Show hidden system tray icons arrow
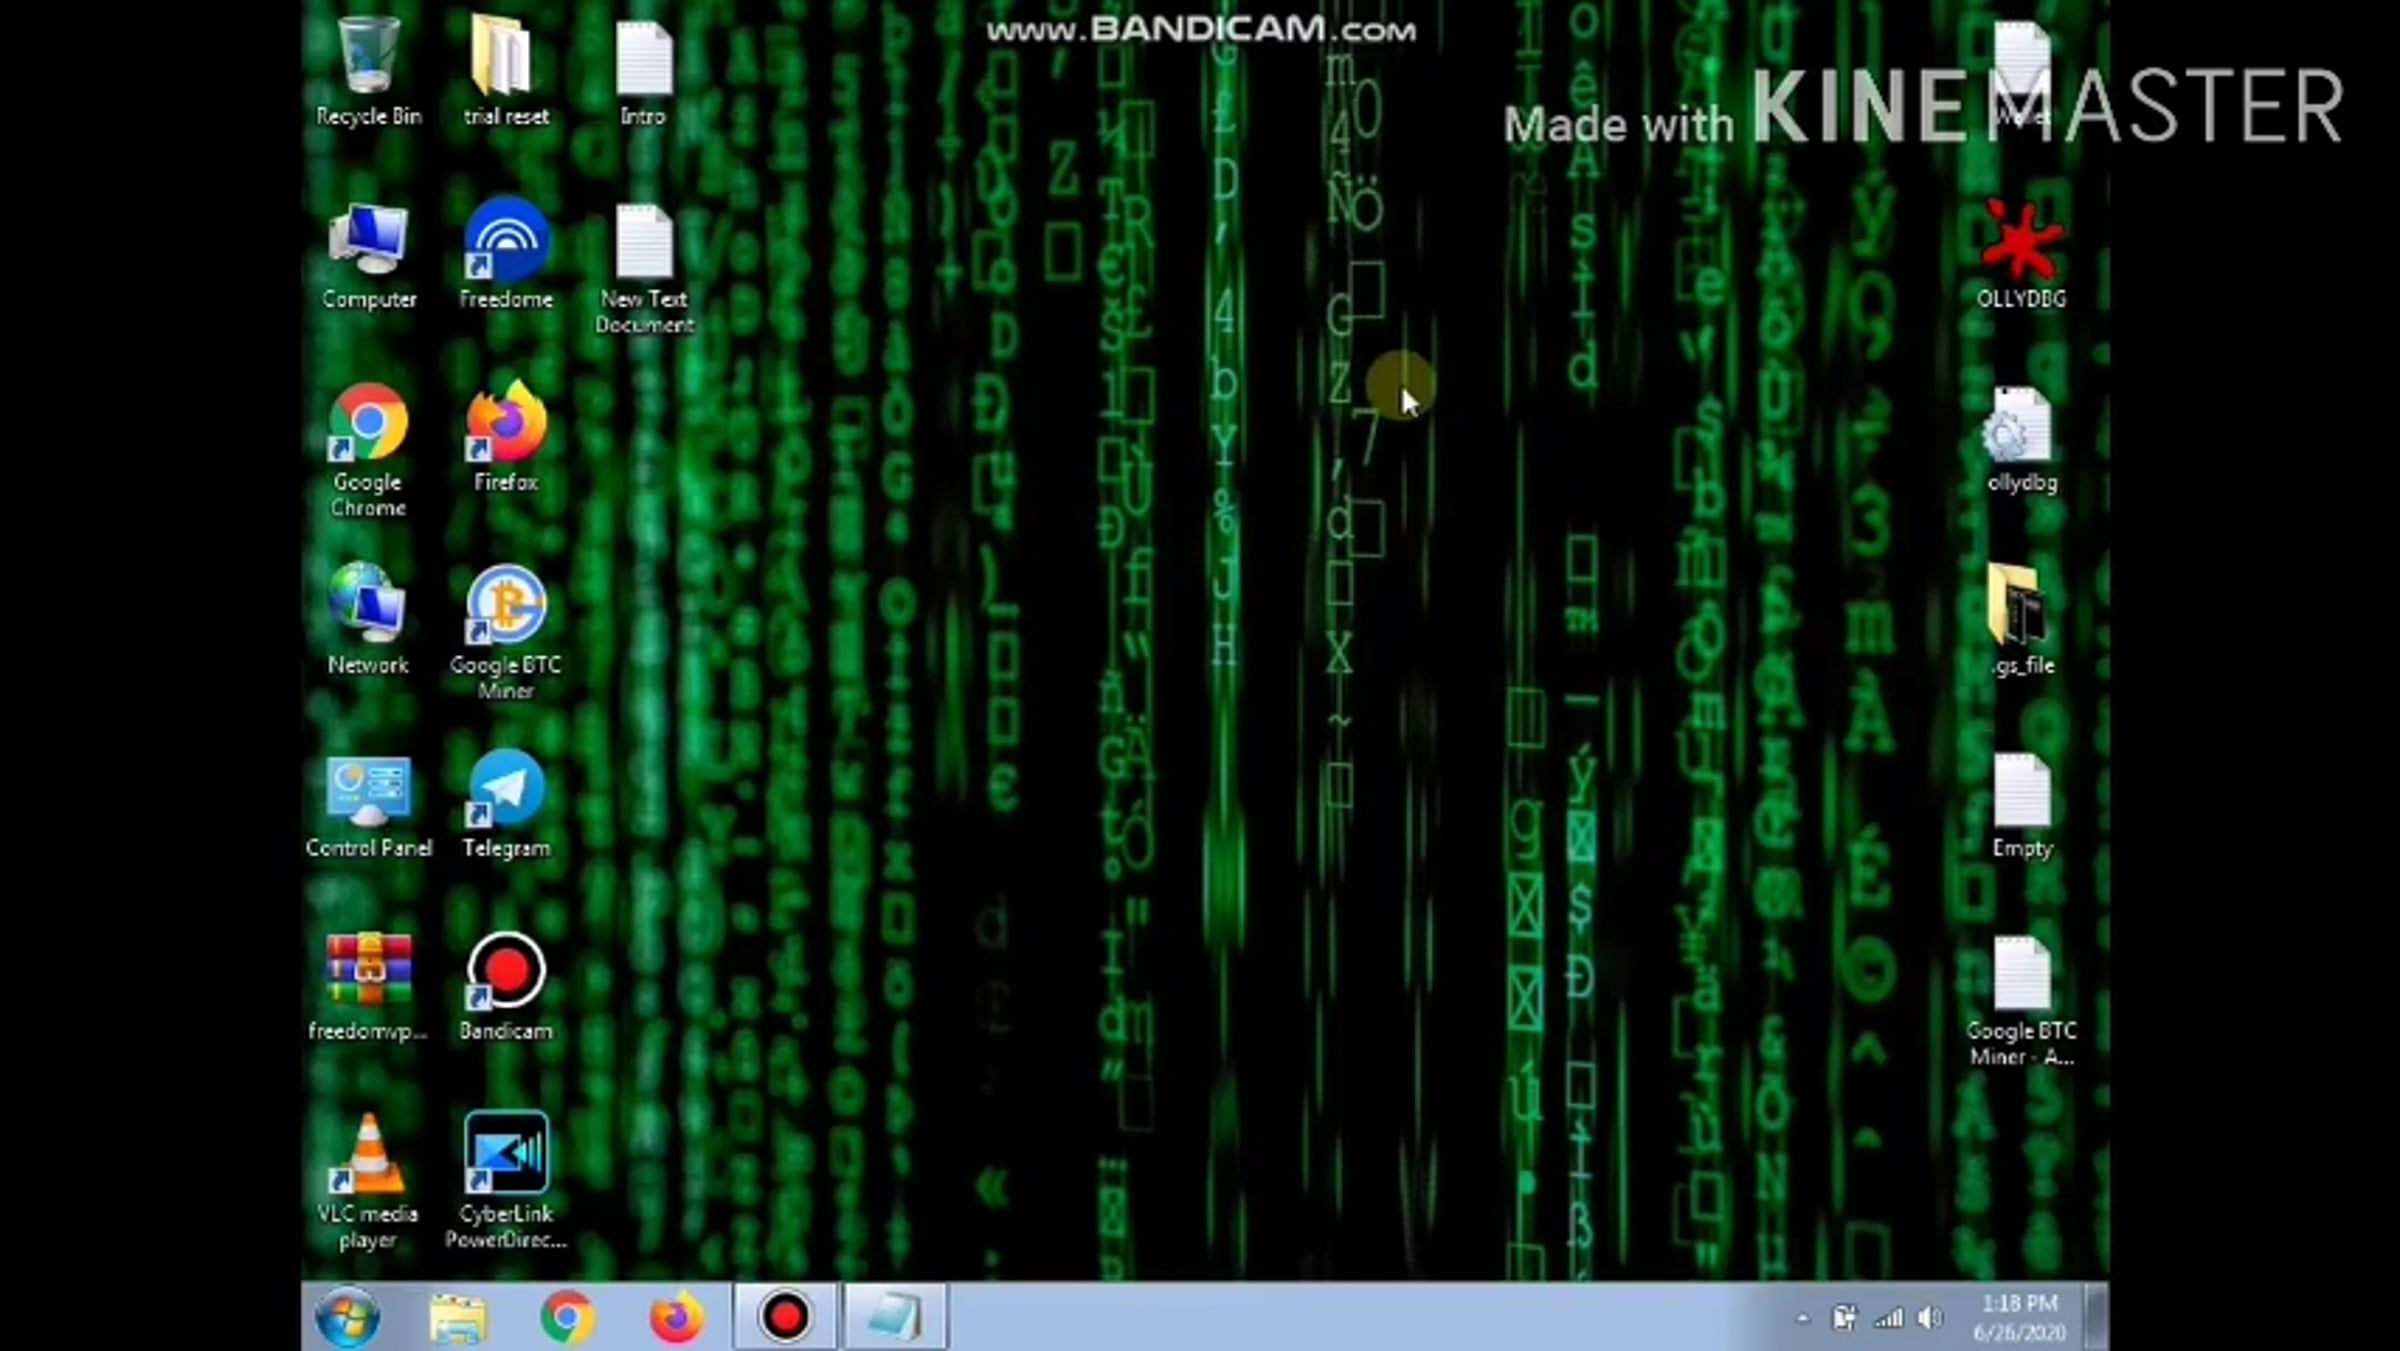The image size is (2400, 1351). [1802, 1319]
